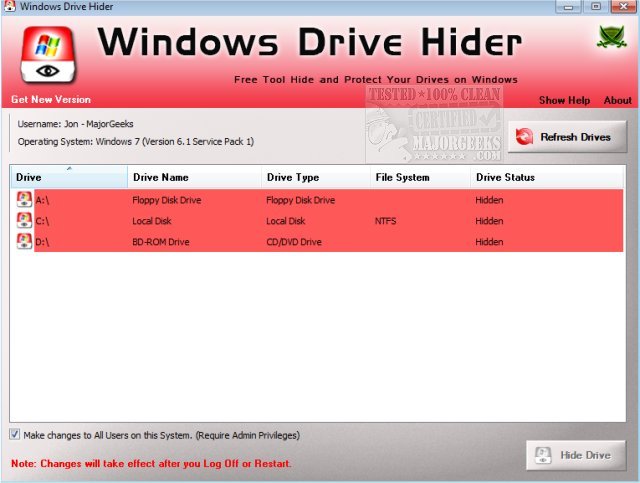Click 'Hidden' status in the D:\ row
The height and width of the screenshot is (483, 640).
(x=489, y=242)
